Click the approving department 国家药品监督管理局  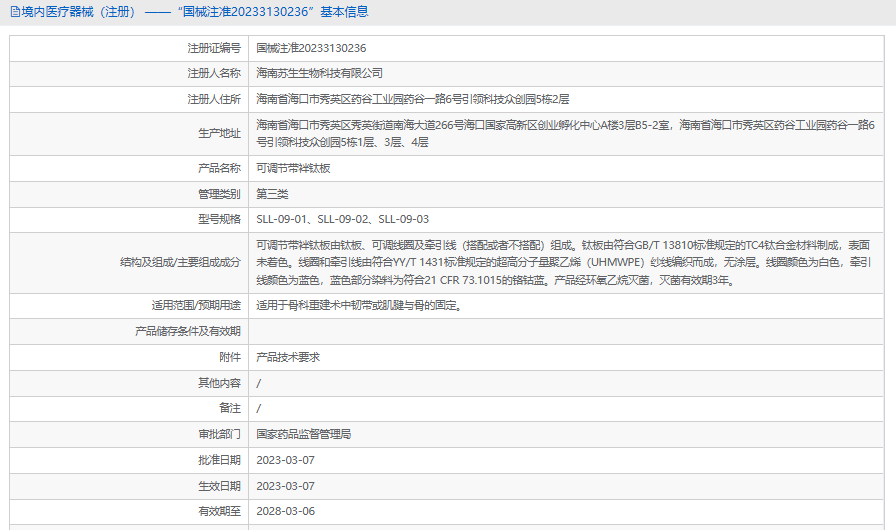pyautogui.click(x=303, y=434)
